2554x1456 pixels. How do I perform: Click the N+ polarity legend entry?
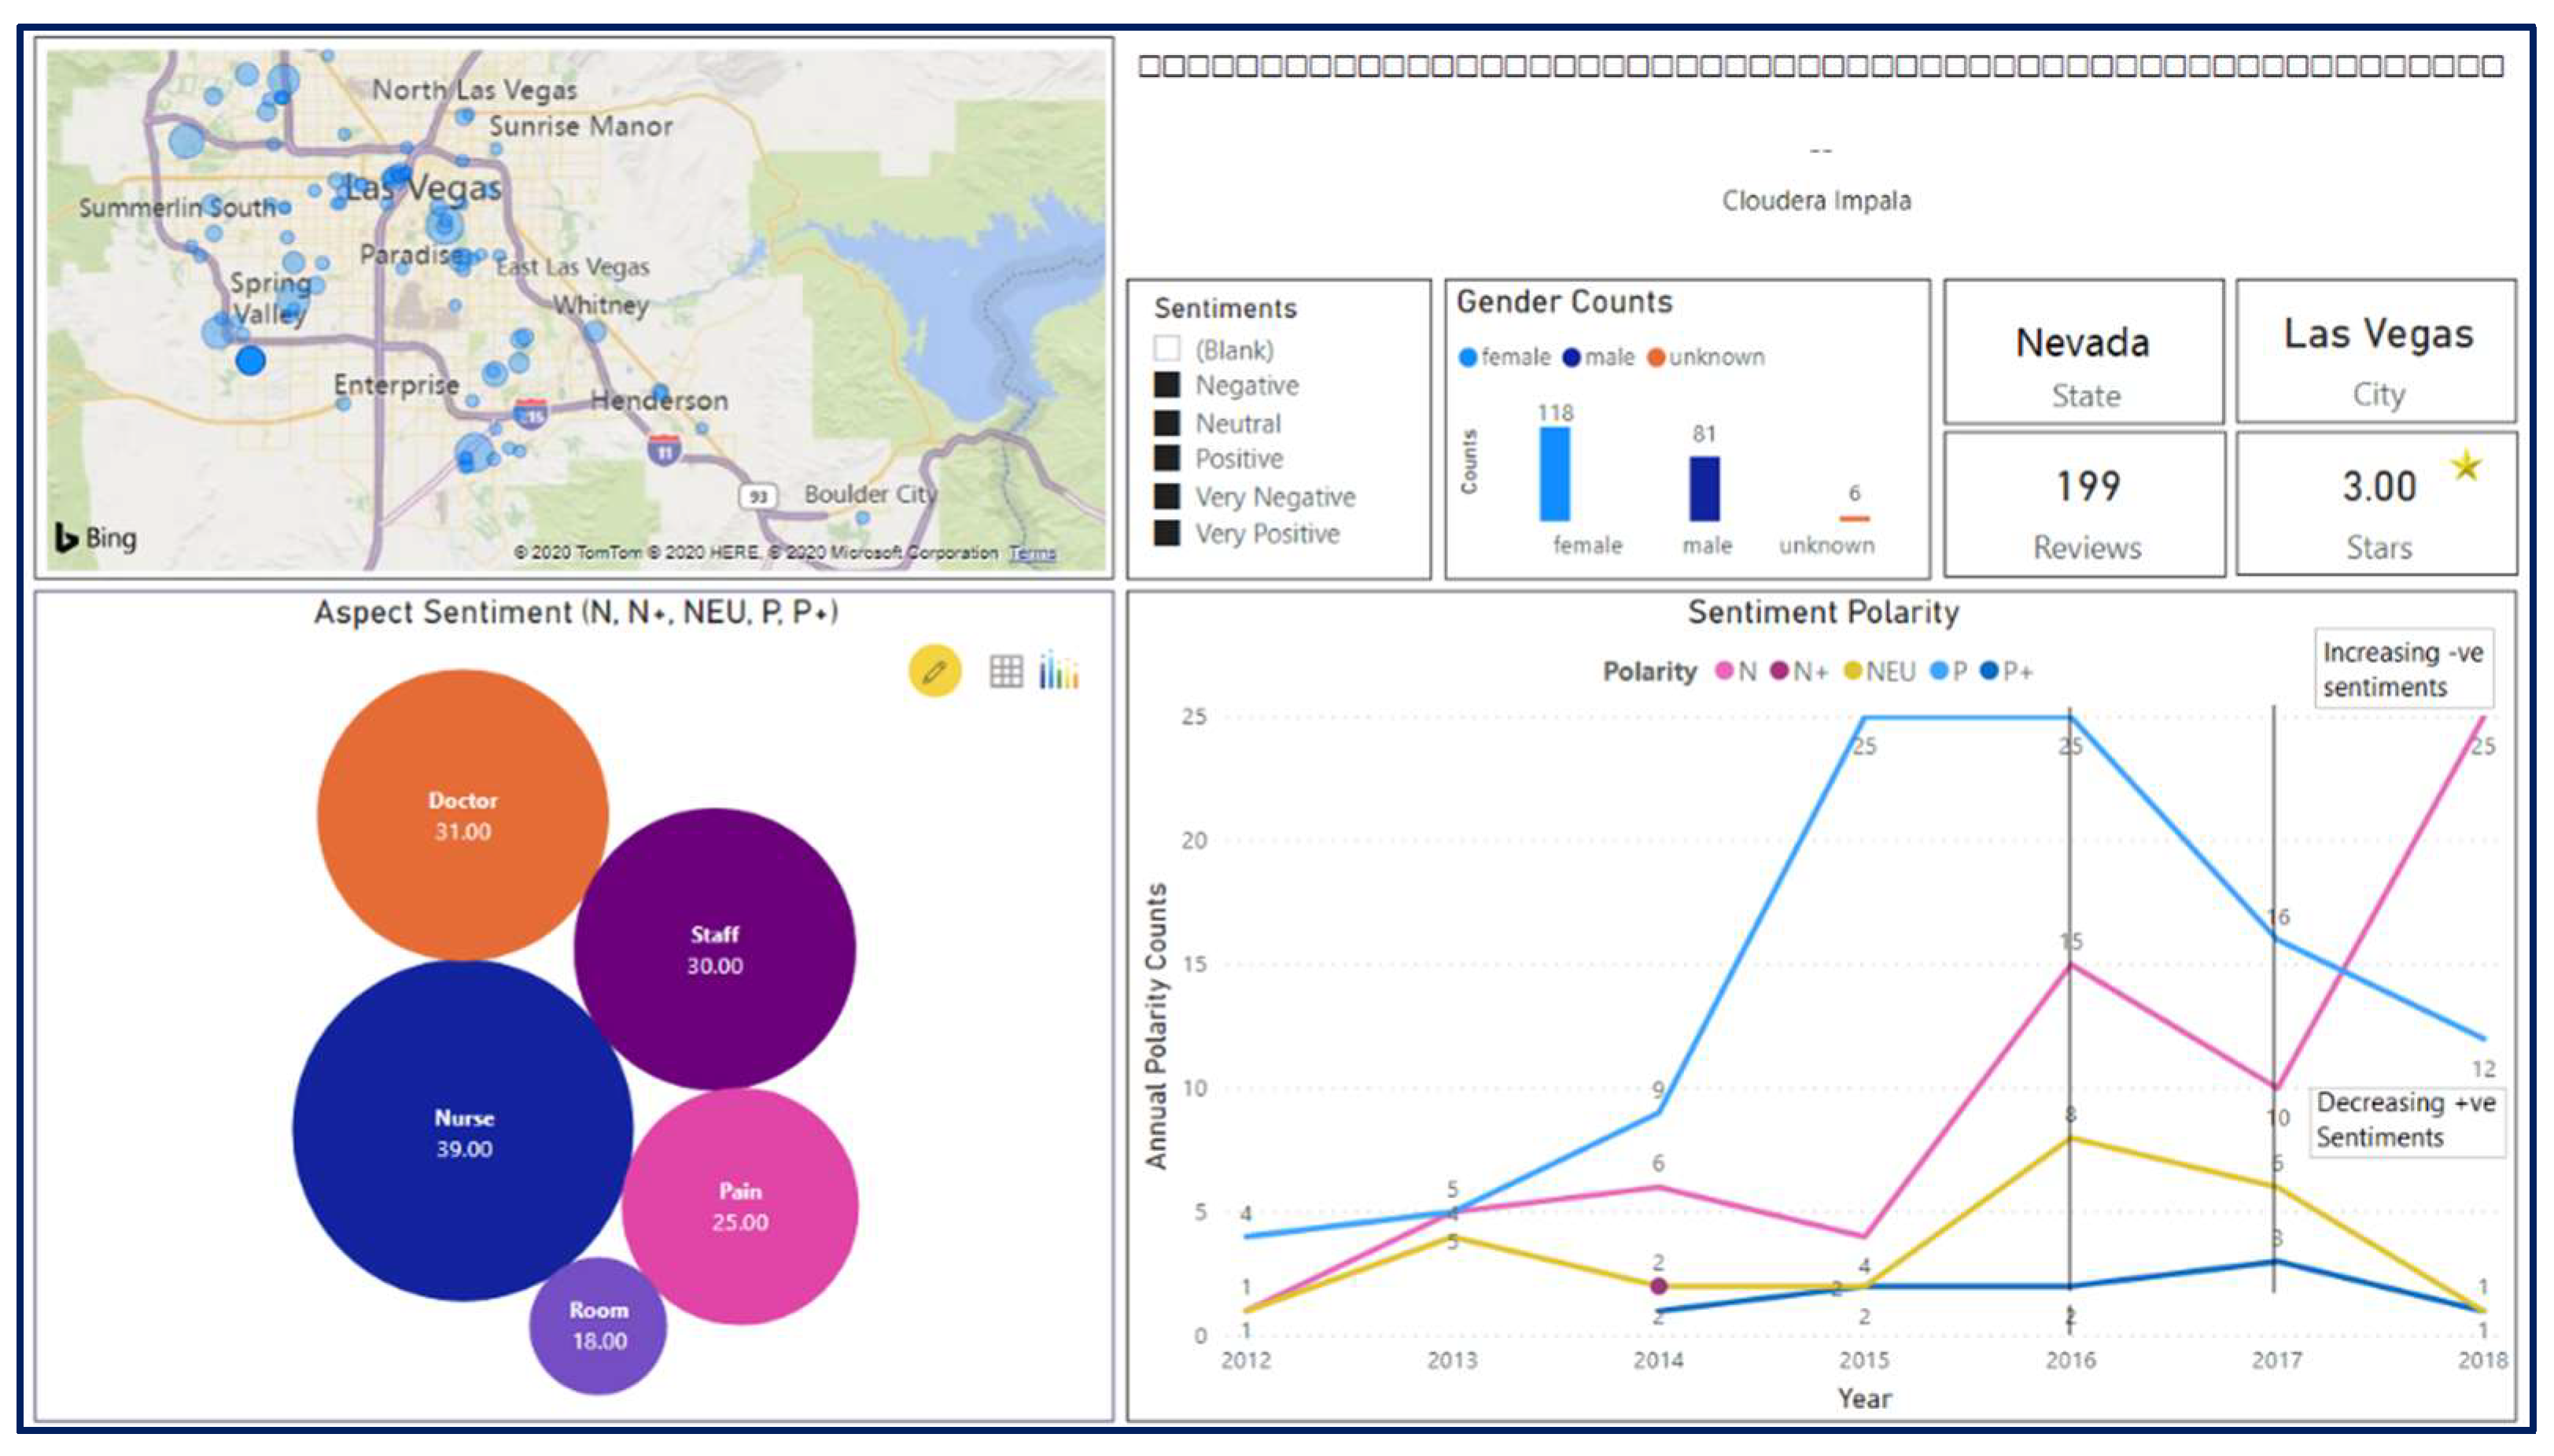click(1798, 671)
